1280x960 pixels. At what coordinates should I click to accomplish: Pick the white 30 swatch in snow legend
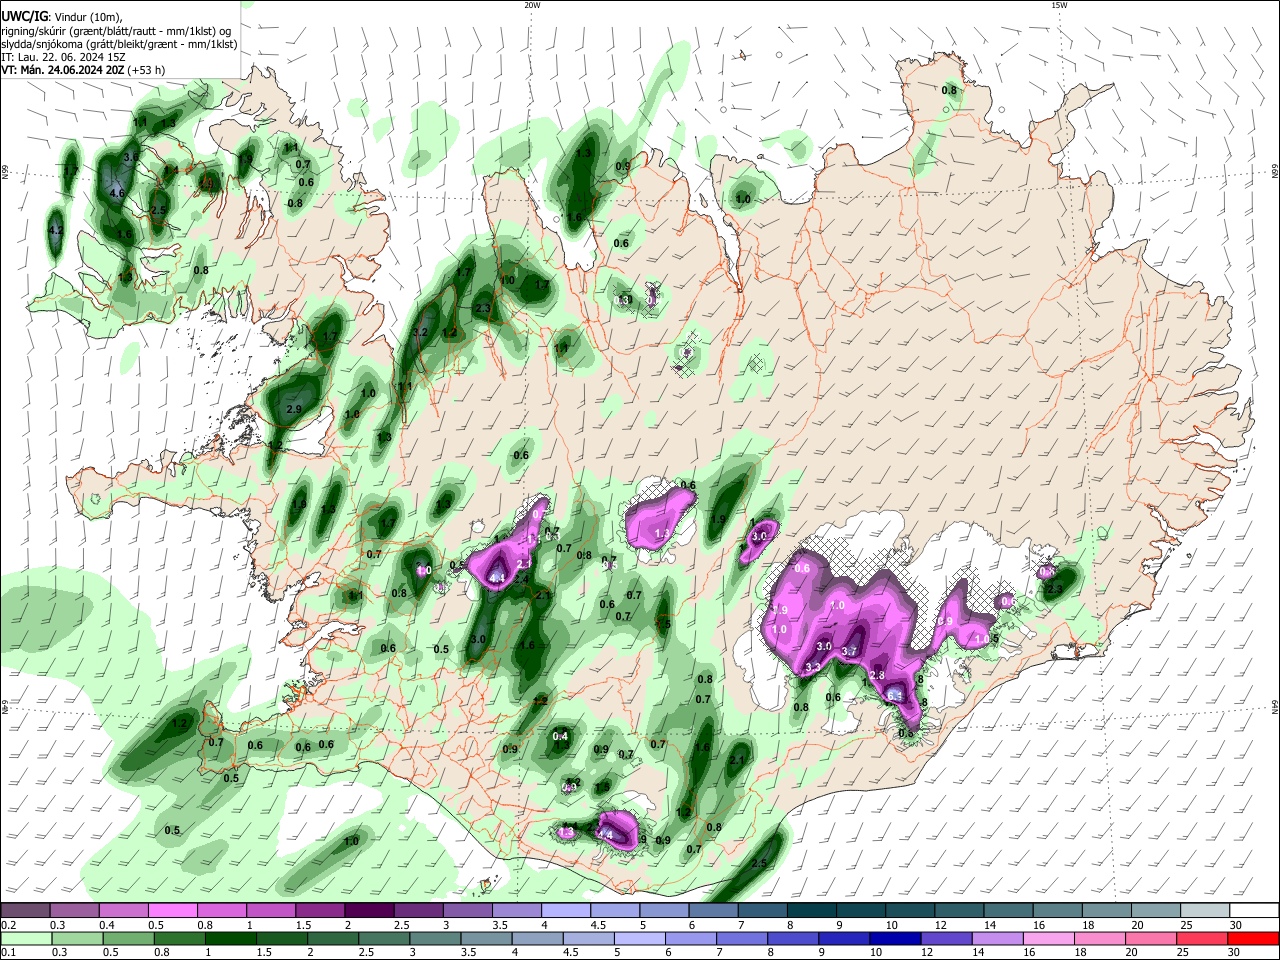[1254, 911]
